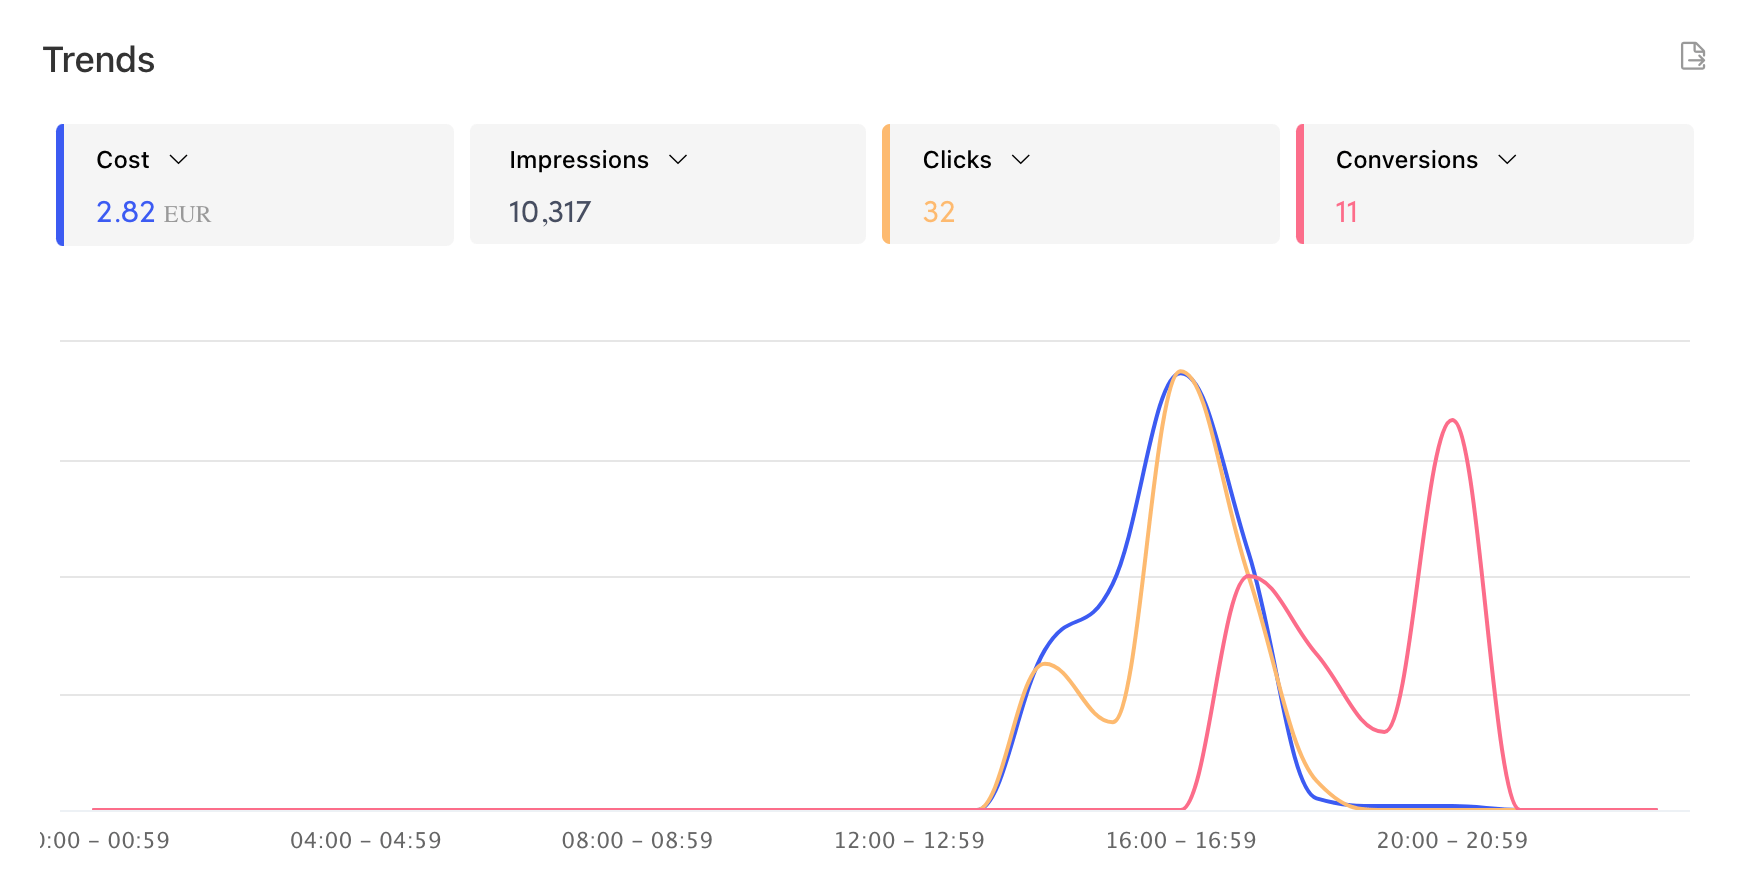The width and height of the screenshot is (1756, 892).
Task: Click the 11 conversions value
Action: [x=1346, y=212]
